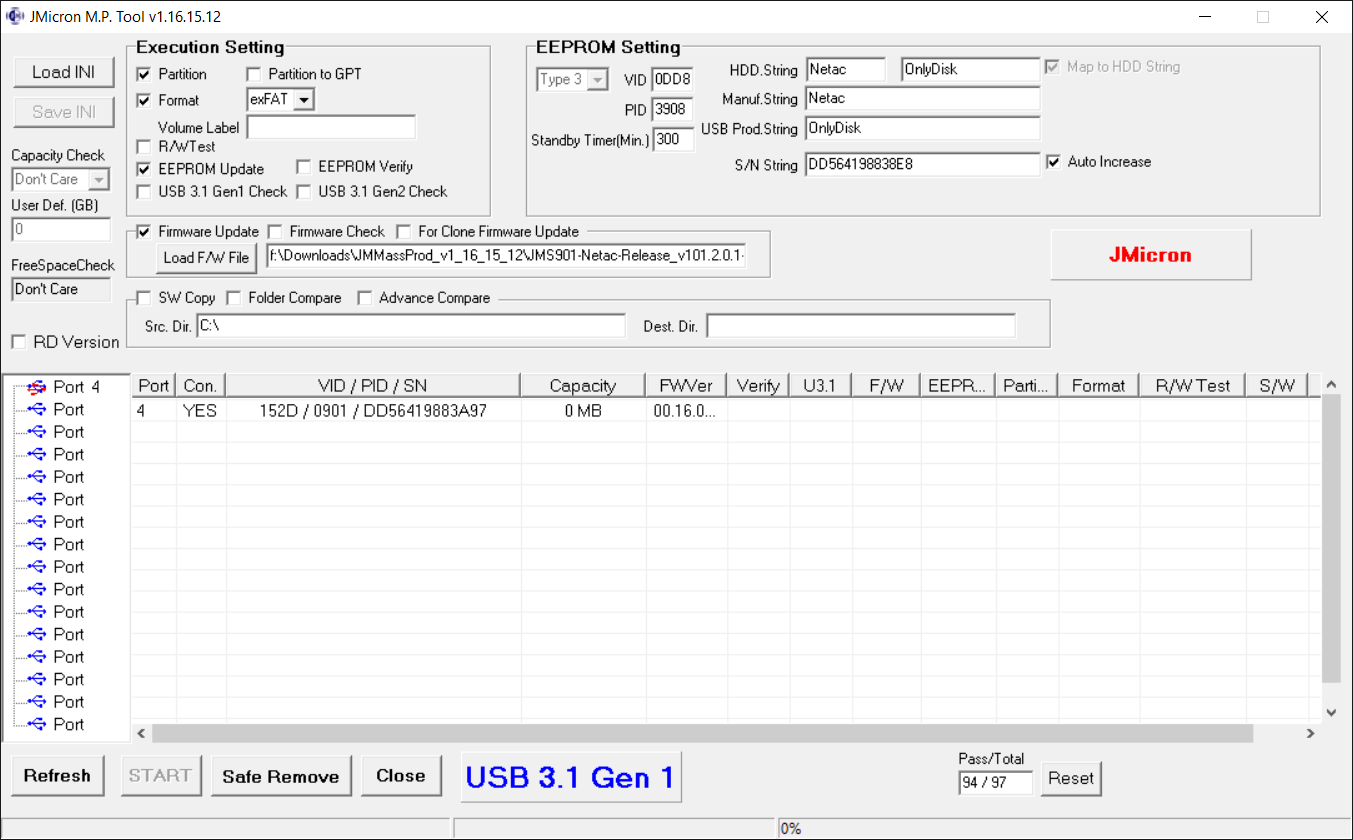Click the S/N String field
Screen dimensions: 1353x840
click(x=922, y=164)
